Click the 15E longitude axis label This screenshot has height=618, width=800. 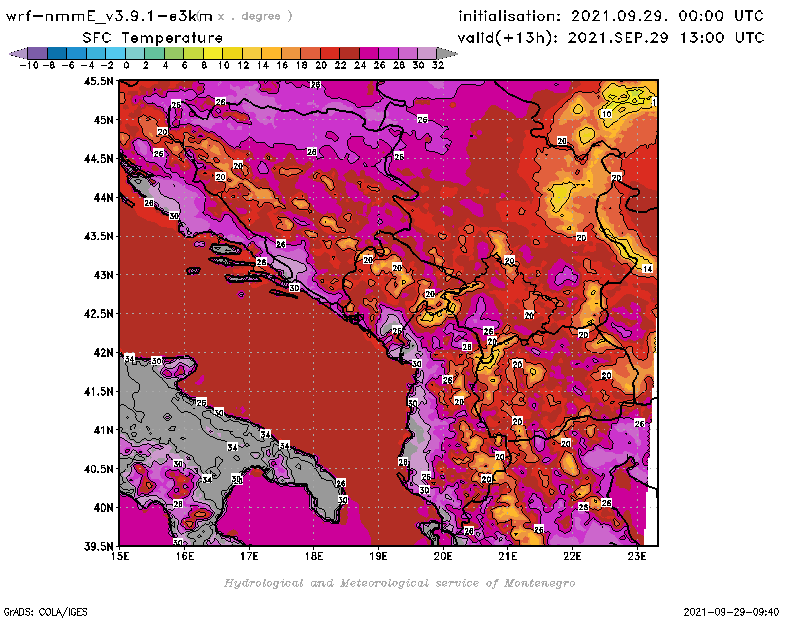[120, 556]
